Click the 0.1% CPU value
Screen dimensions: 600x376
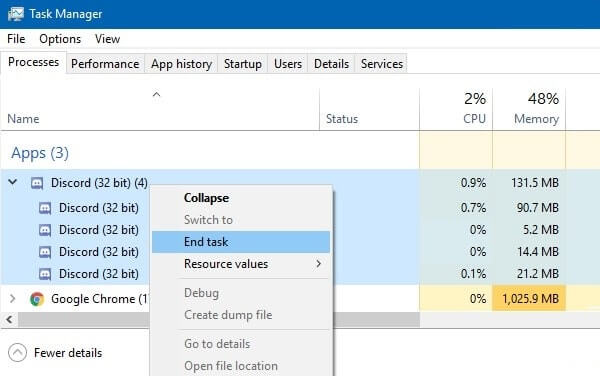coord(473,274)
